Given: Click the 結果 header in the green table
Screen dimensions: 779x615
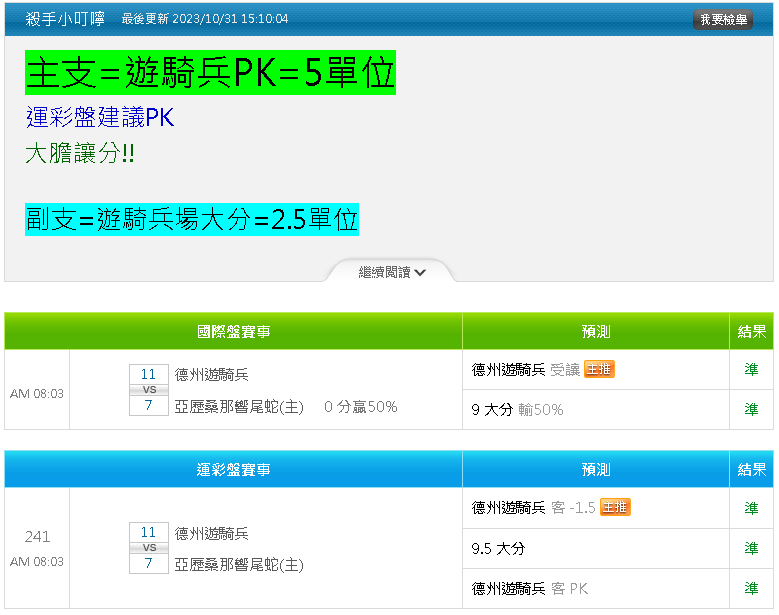Looking at the screenshot, I should click(752, 331).
